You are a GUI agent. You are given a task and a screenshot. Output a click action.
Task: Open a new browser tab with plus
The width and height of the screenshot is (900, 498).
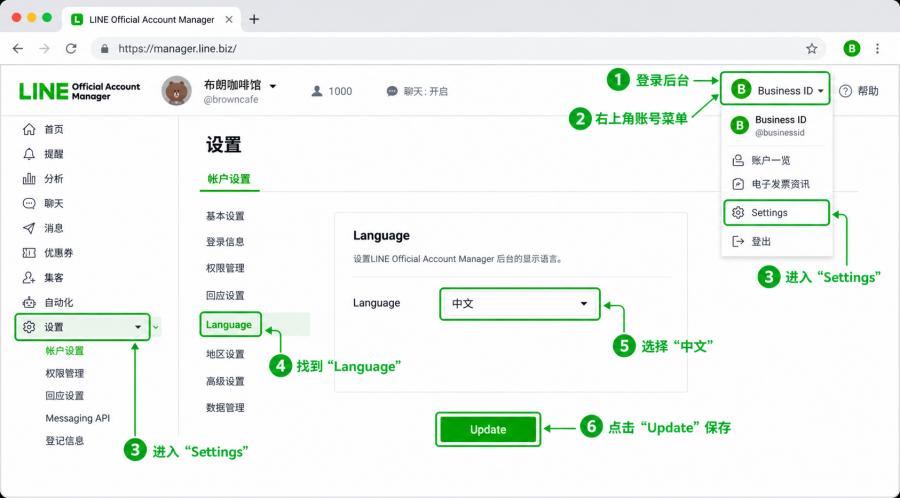click(x=254, y=20)
